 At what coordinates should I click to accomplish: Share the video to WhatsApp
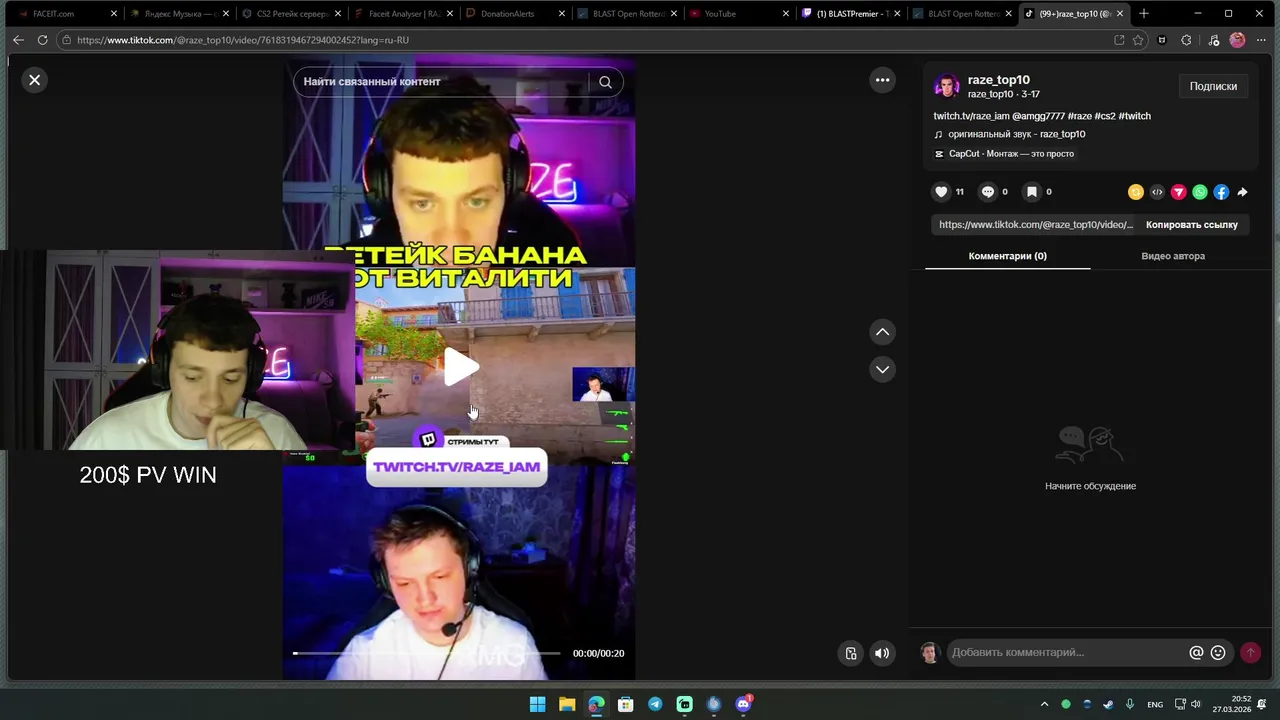[x=1200, y=192]
